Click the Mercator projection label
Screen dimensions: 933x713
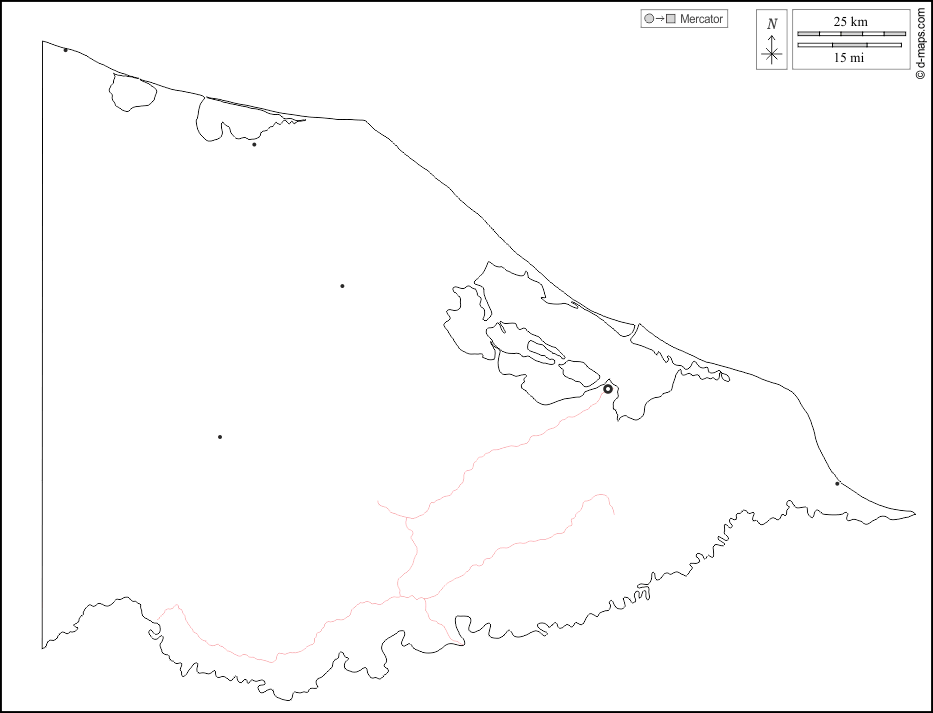click(701, 19)
